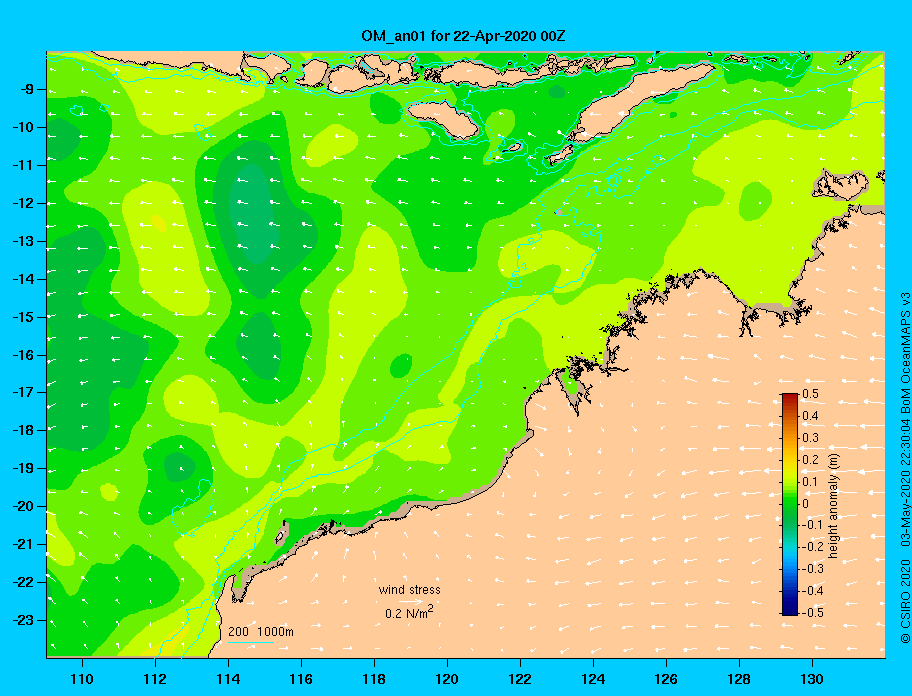Click the longitude label 120
The width and height of the screenshot is (912, 696).
(x=447, y=679)
